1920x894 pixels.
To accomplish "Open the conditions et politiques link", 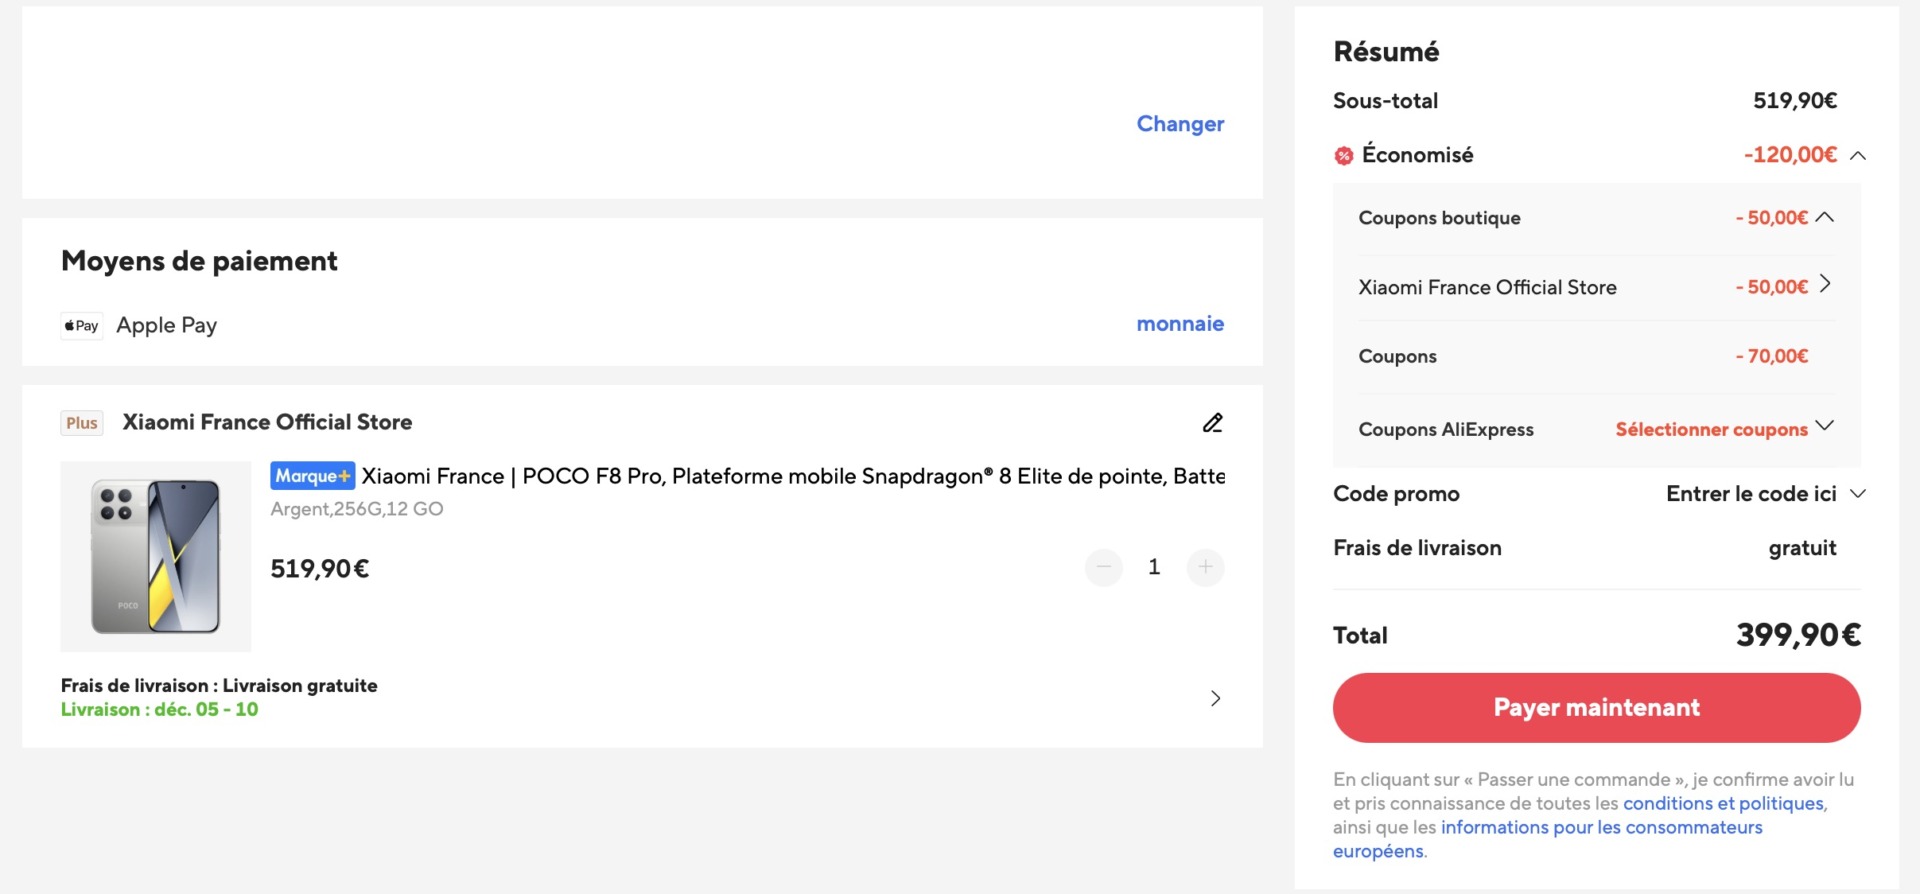I will click(1724, 803).
